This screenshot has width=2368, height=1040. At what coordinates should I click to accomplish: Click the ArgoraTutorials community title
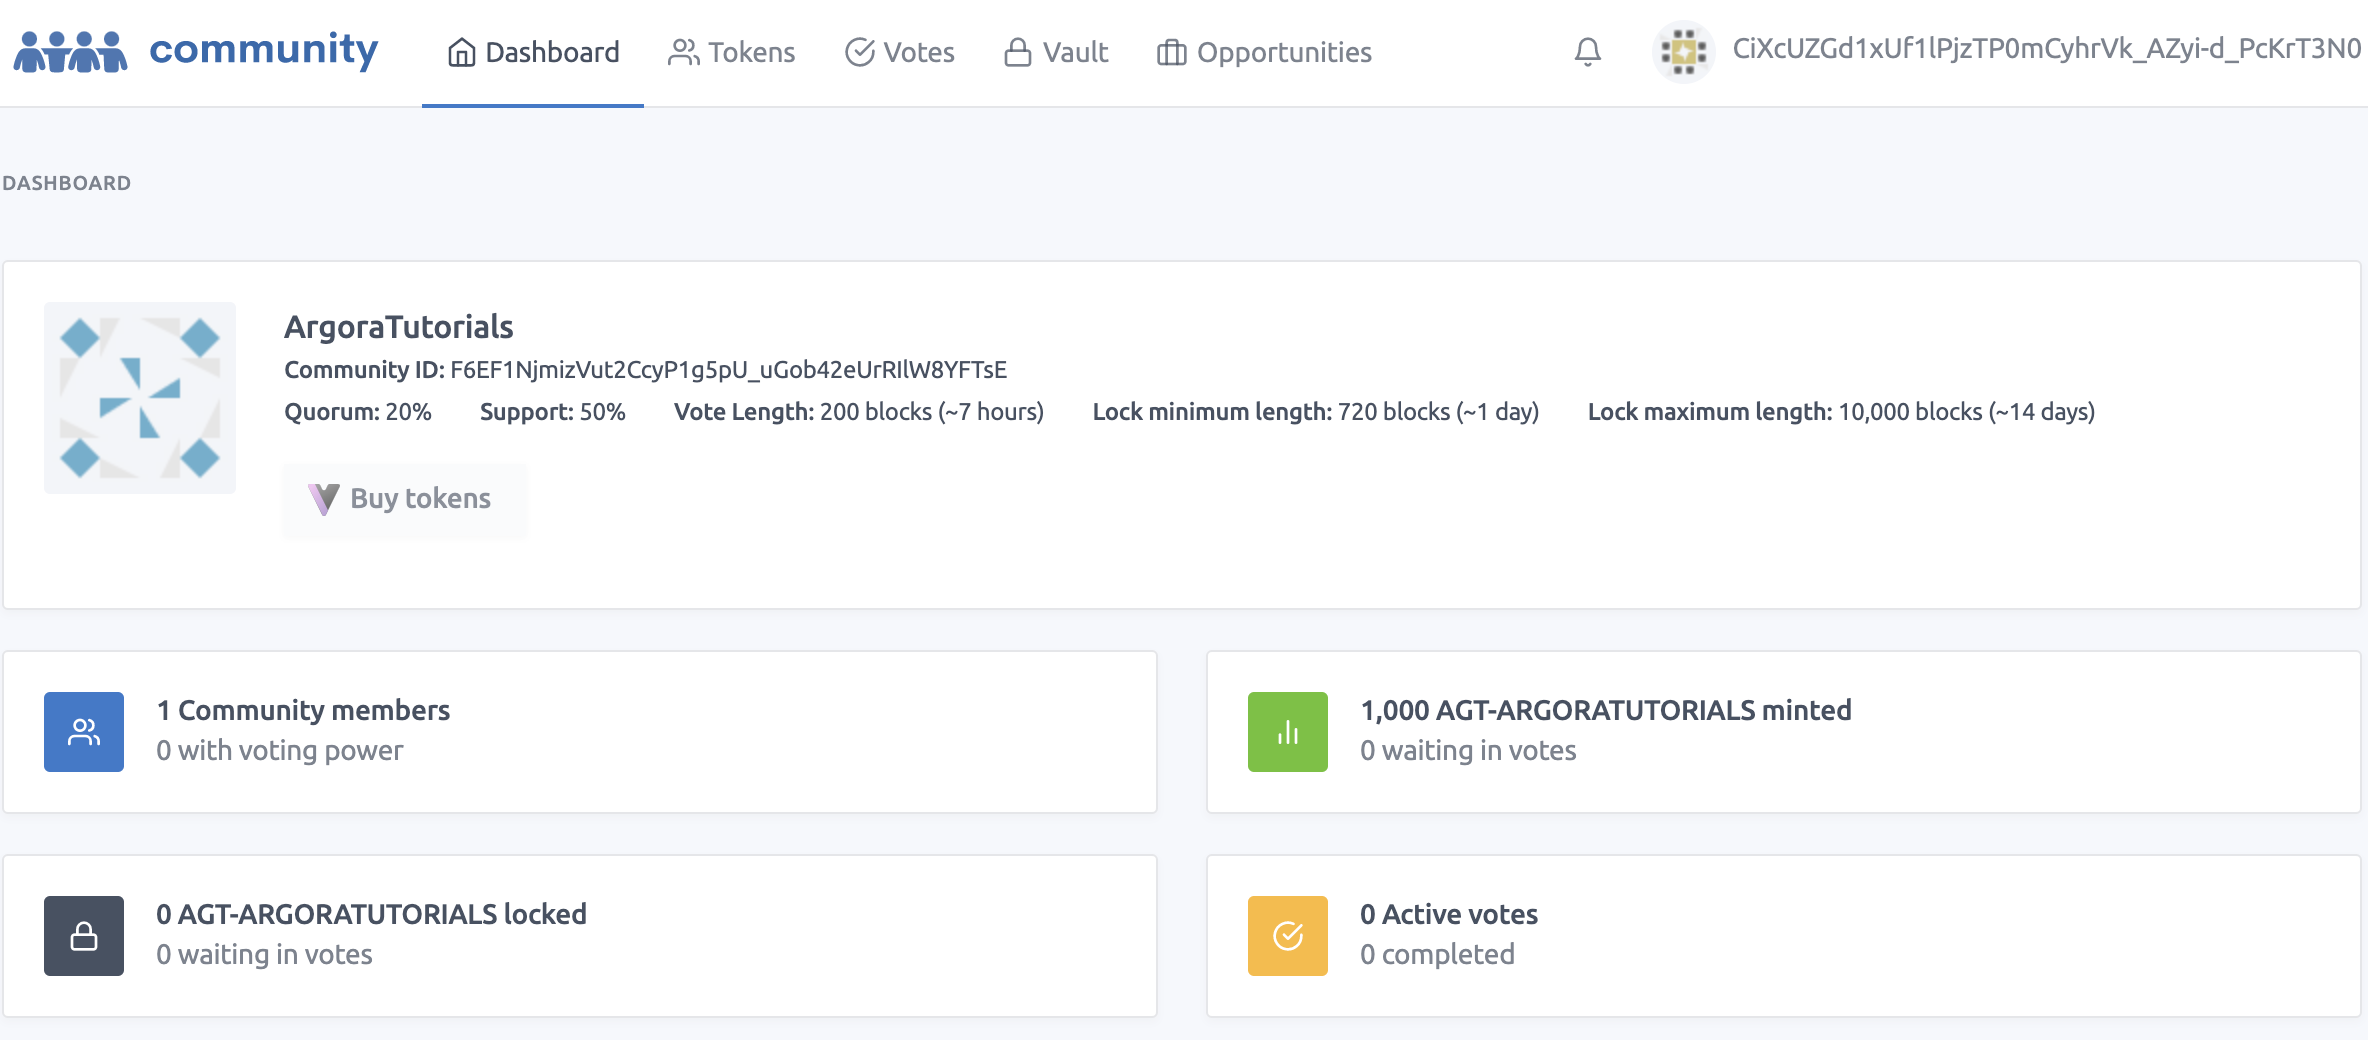pos(398,327)
